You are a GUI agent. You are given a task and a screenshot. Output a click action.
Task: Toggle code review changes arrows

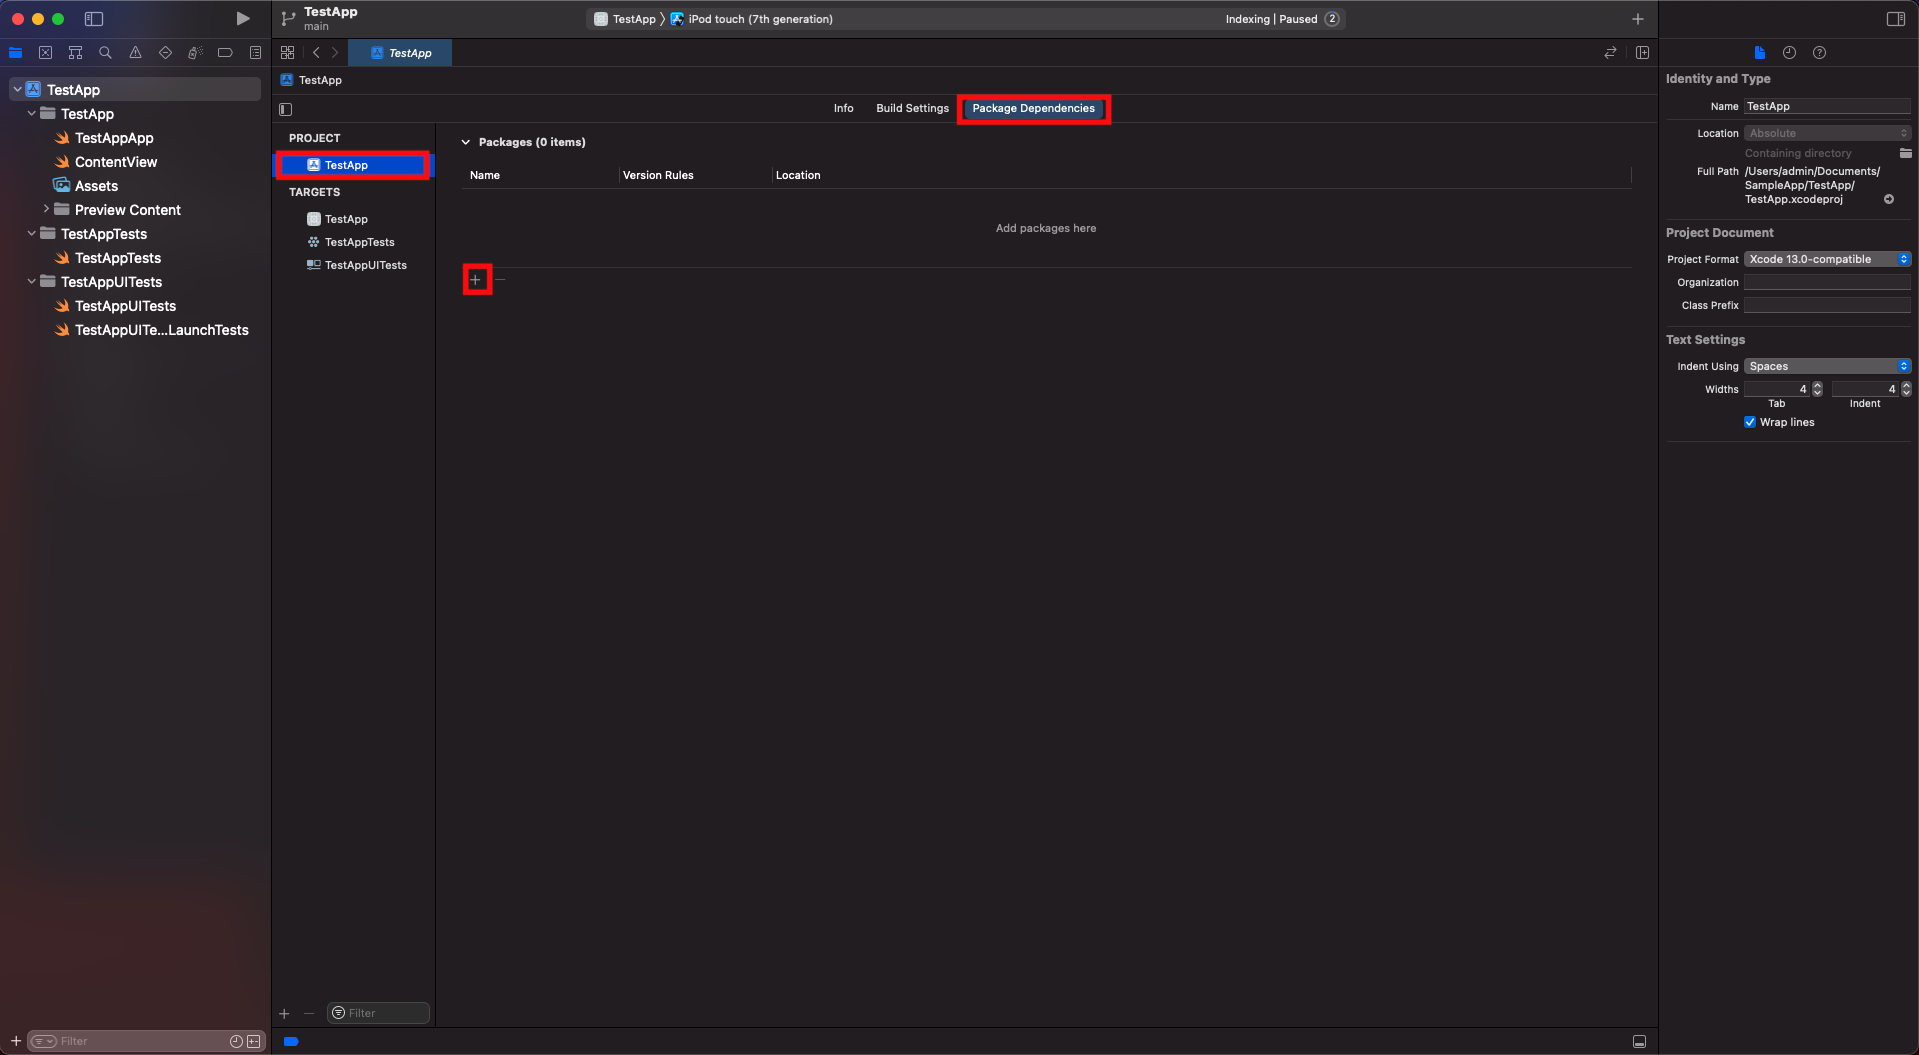pyautogui.click(x=1610, y=53)
